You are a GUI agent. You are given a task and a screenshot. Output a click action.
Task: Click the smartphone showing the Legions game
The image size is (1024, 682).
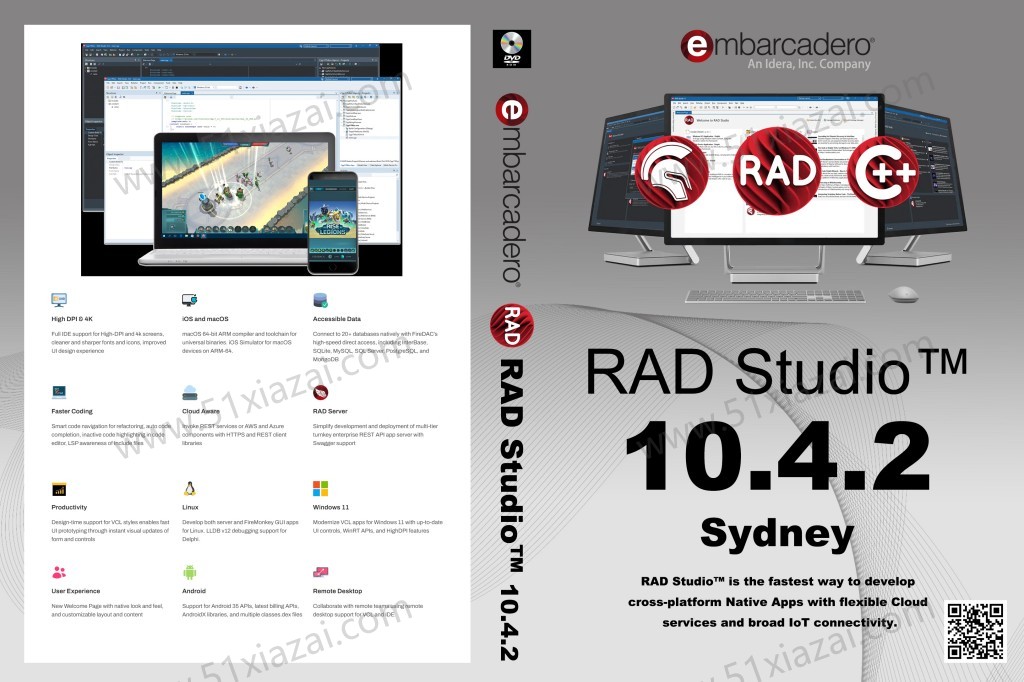tap(332, 222)
